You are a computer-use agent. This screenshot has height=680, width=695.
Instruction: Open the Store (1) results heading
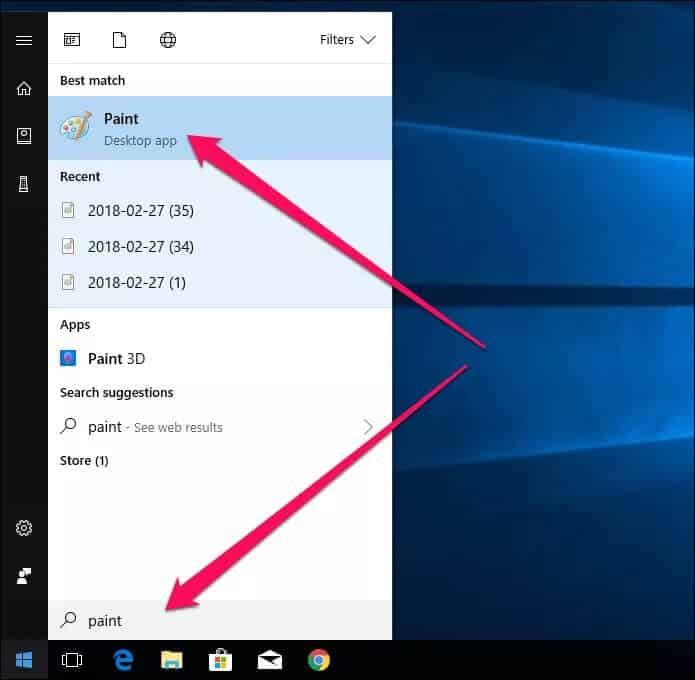(x=84, y=461)
